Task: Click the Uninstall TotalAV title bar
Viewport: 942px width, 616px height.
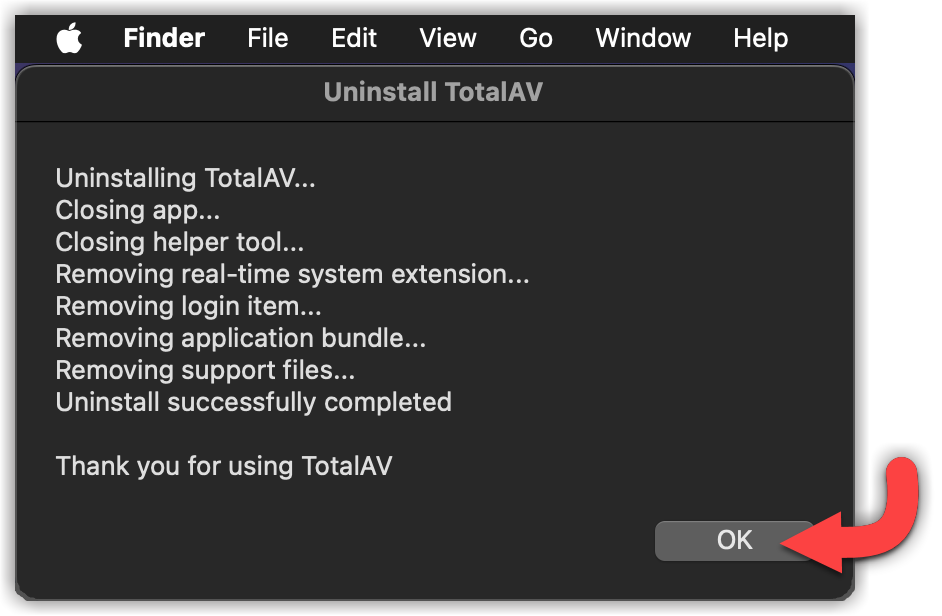Action: (x=433, y=93)
